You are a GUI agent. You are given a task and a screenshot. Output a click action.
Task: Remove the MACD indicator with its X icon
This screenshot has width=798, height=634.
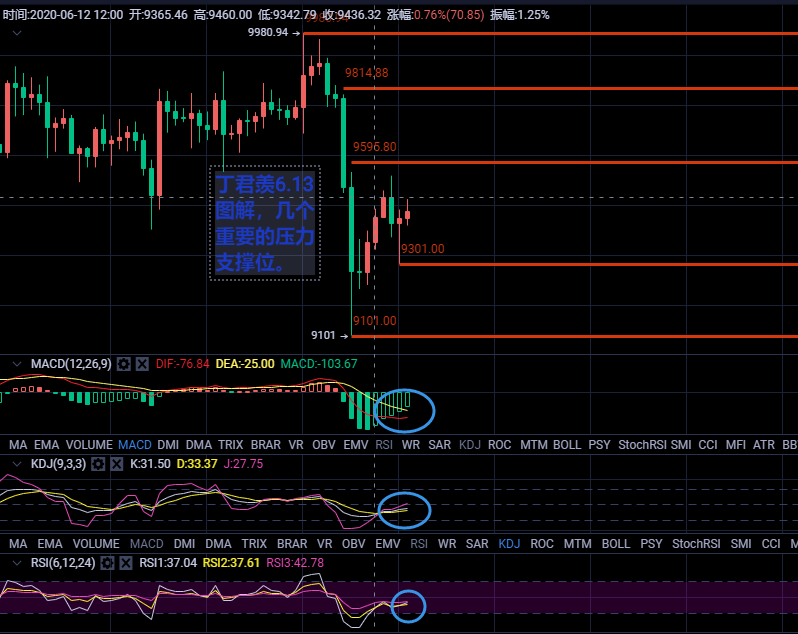pyautogui.click(x=142, y=364)
